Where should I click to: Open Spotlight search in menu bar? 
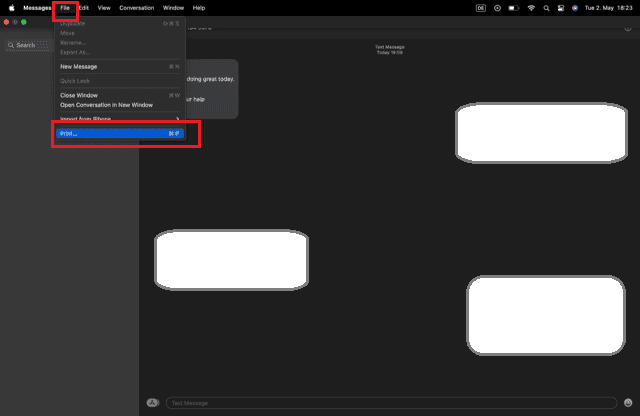(546, 7)
